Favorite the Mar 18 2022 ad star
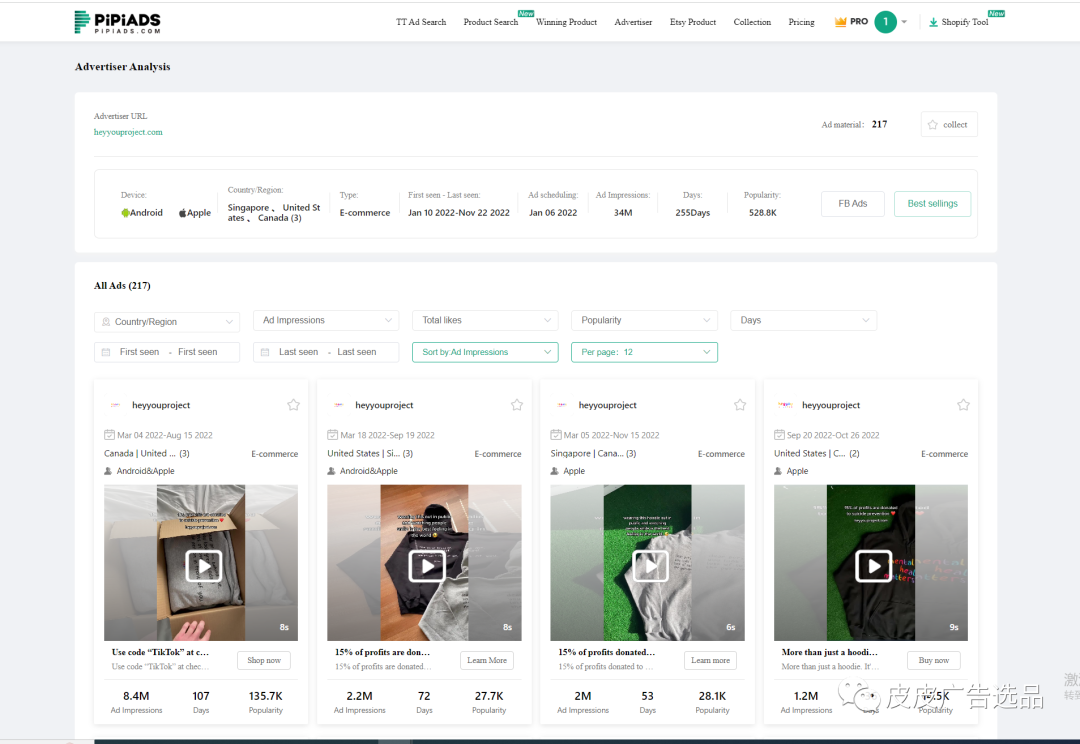 click(517, 405)
